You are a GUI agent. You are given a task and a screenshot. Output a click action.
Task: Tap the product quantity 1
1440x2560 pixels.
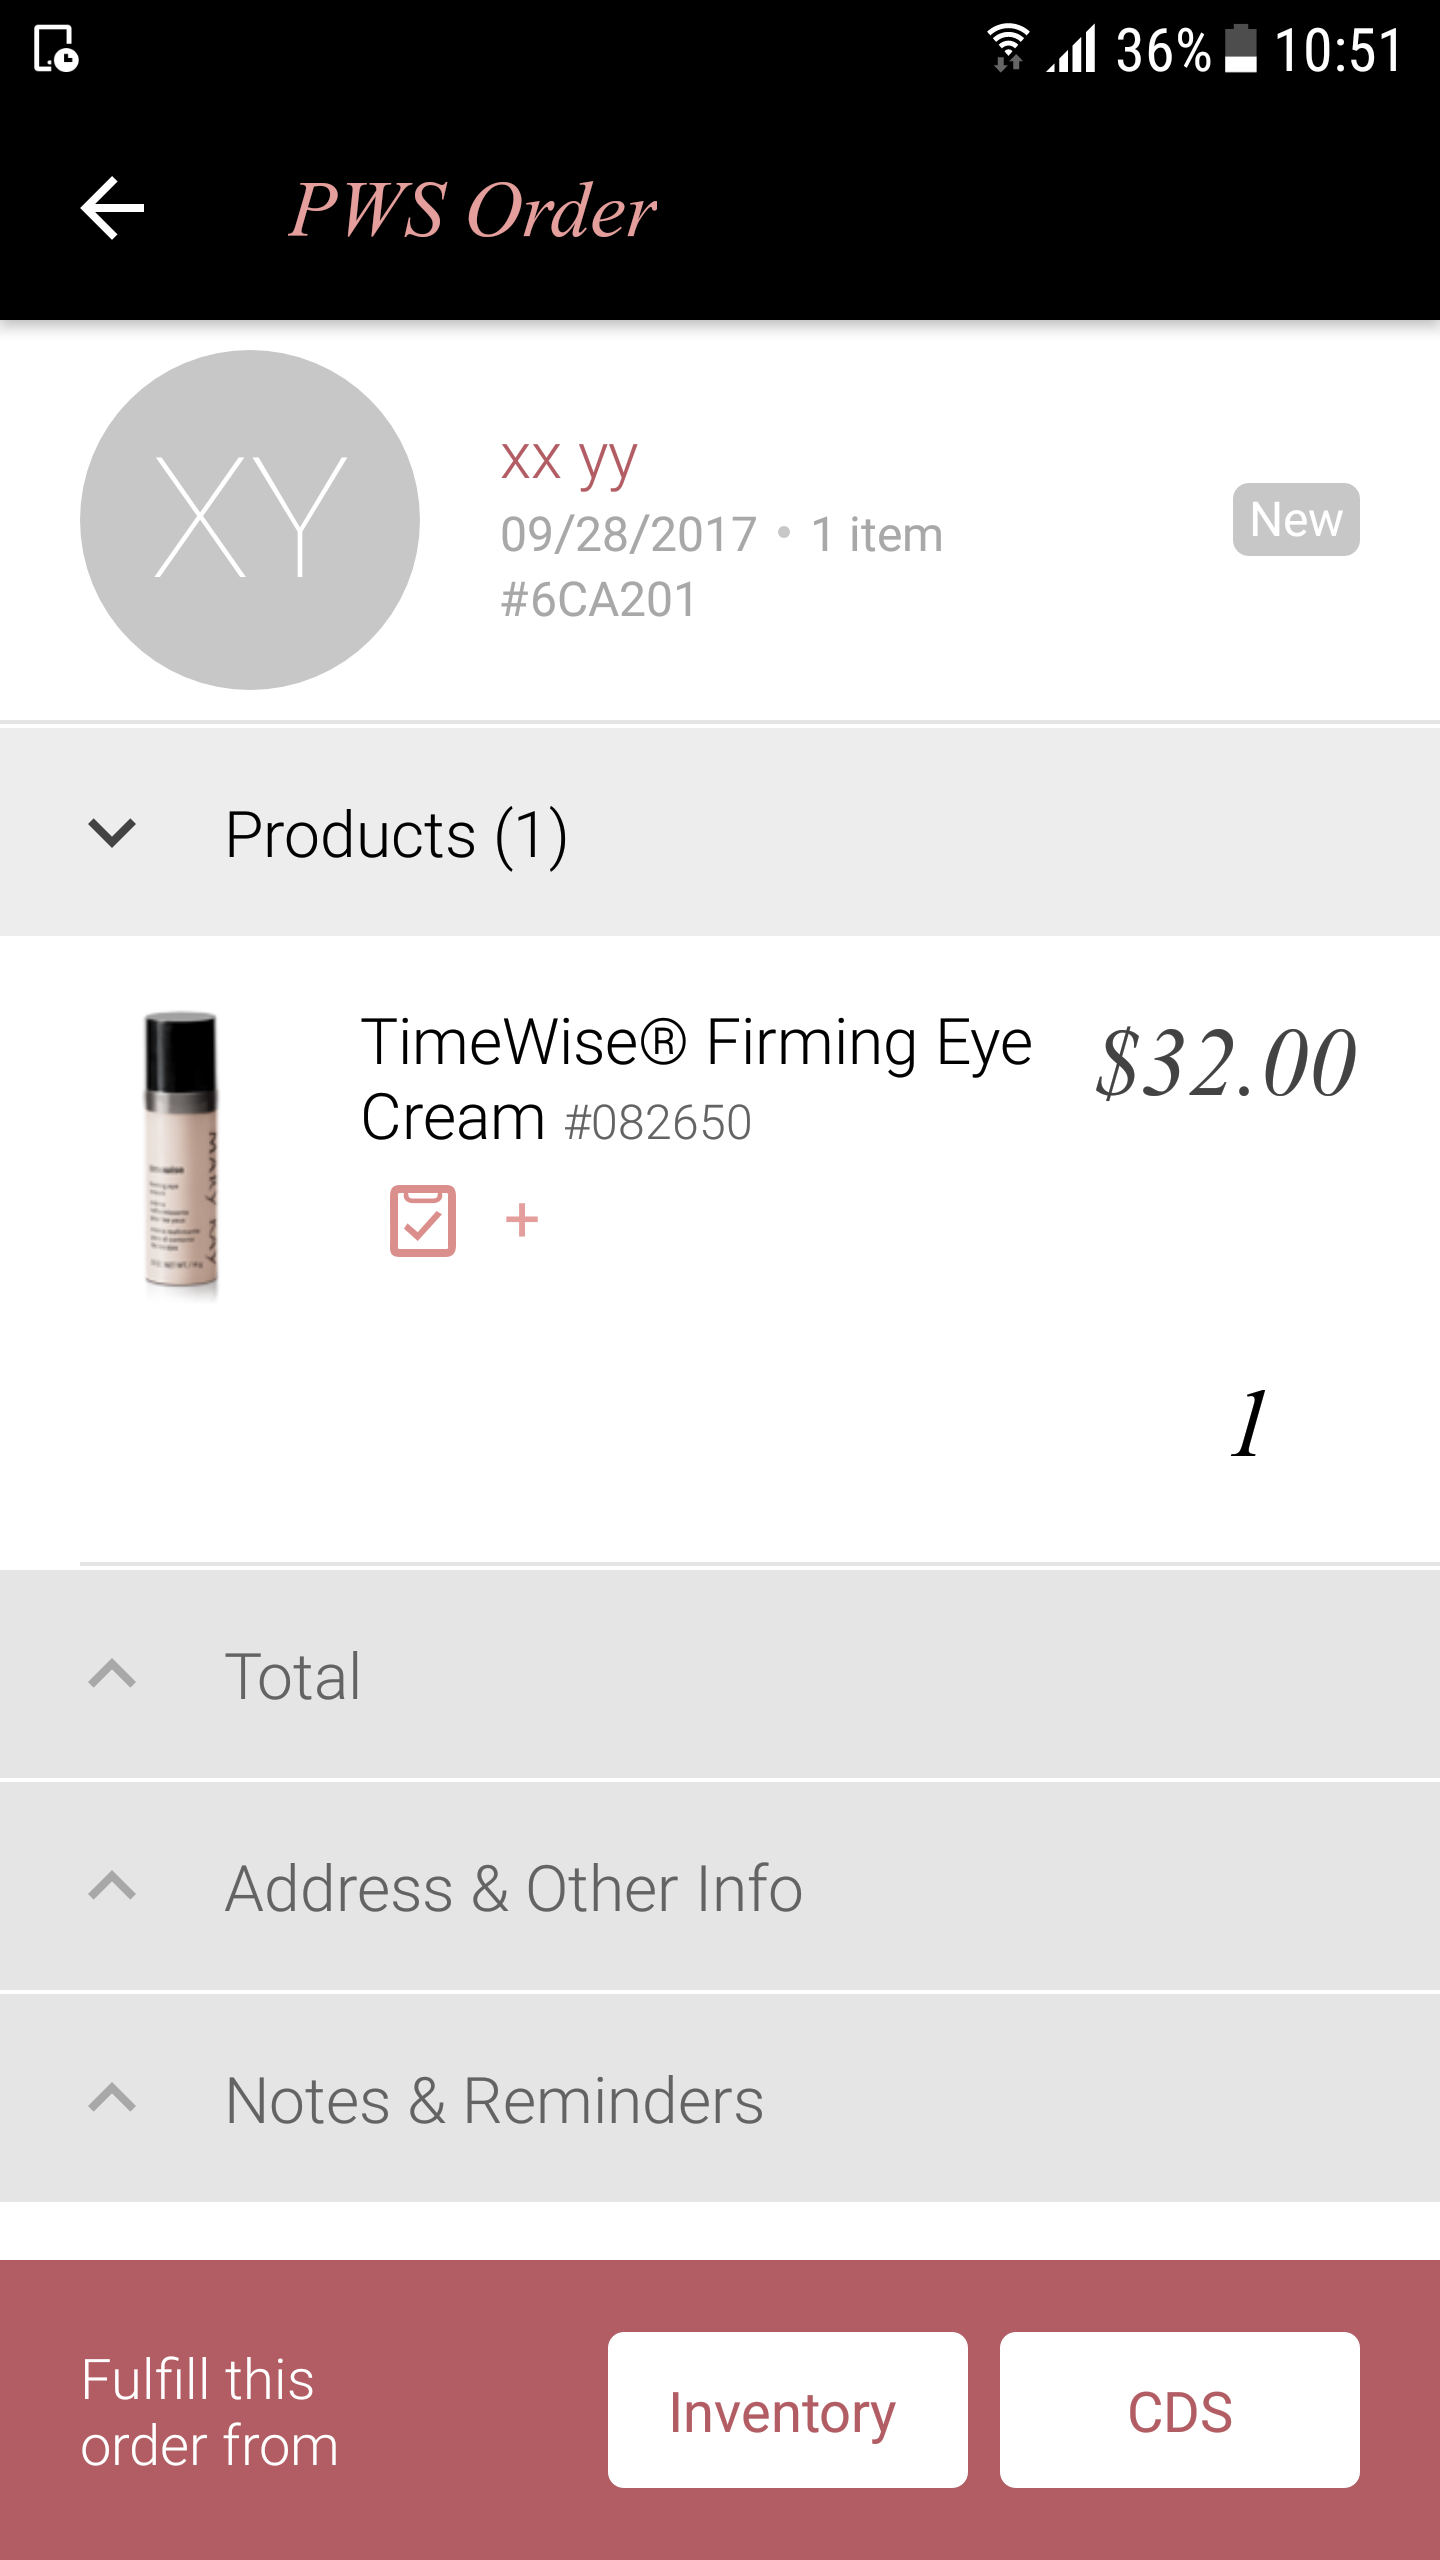[x=1249, y=1424]
